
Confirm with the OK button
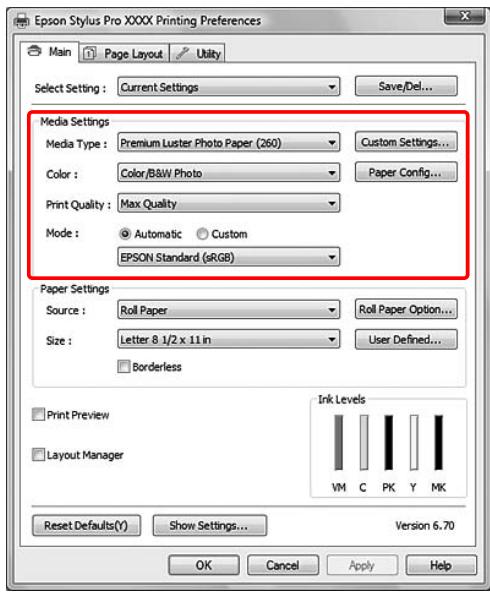tap(204, 565)
